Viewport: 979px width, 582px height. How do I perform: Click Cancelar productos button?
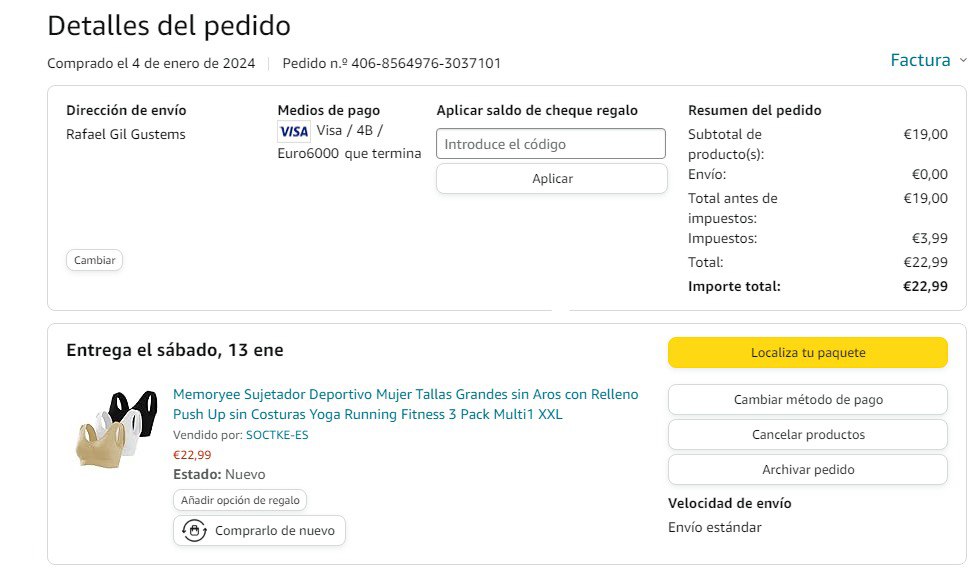pos(807,434)
